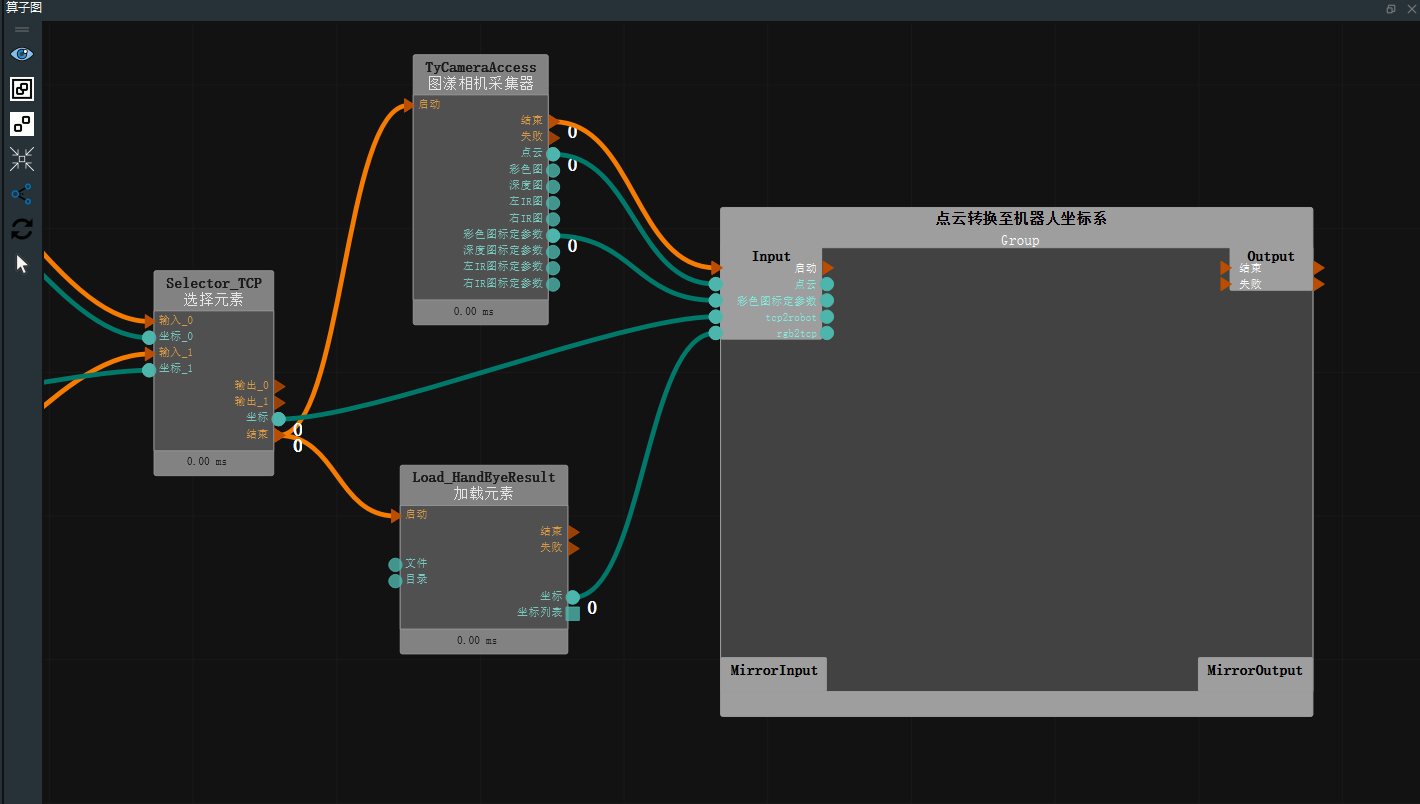The image size is (1420, 804).
Task: Click the 左IR图标定参数 output port
Action: [553, 268]
